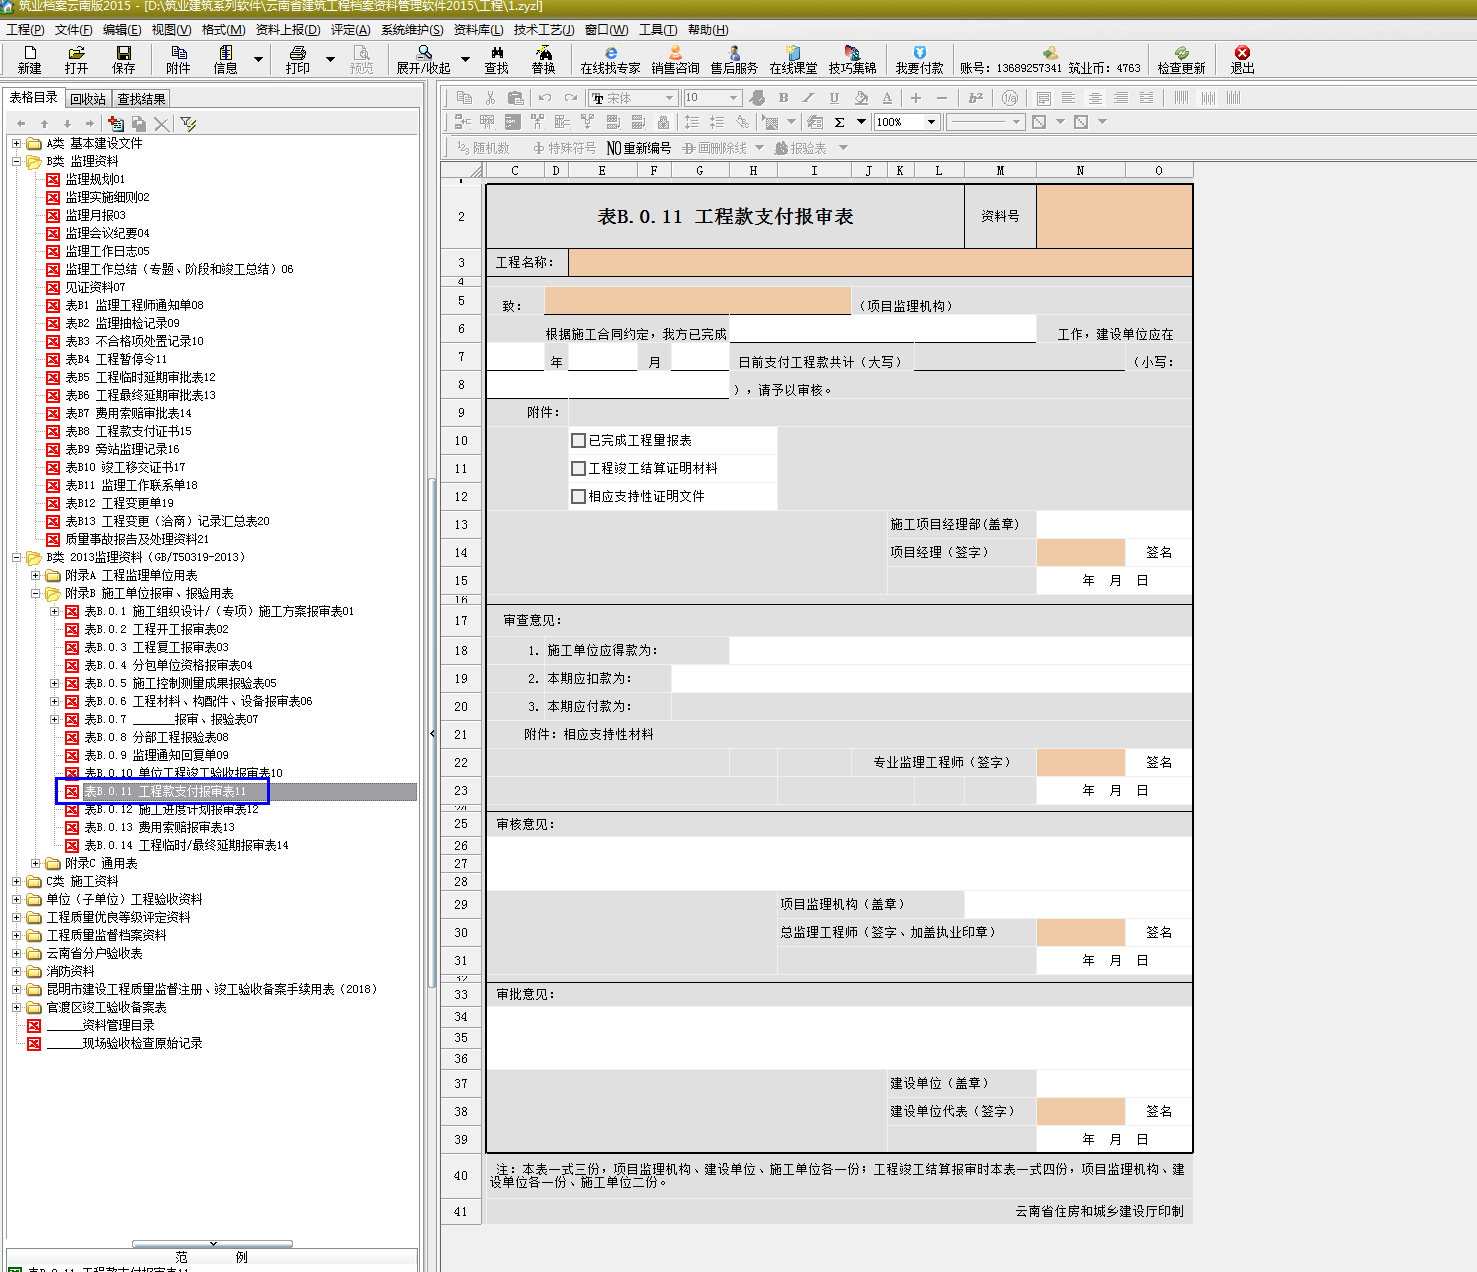Print with the 打印 printer icon
1477x1272 pixels.
coord(297,59)
